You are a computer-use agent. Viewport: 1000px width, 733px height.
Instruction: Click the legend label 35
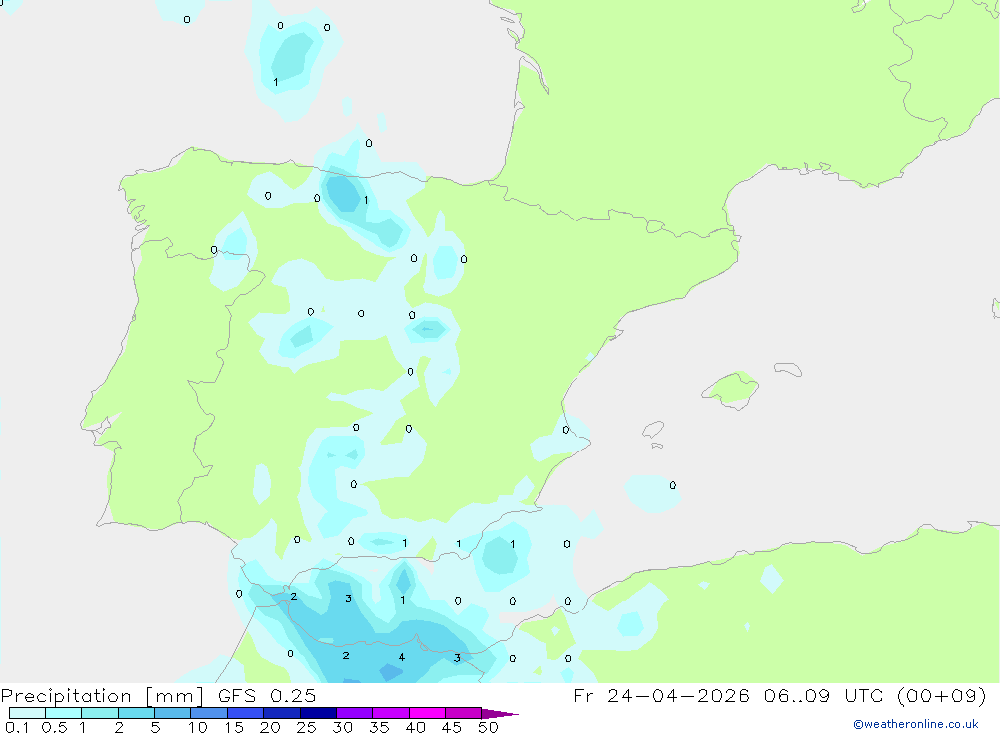379,727
